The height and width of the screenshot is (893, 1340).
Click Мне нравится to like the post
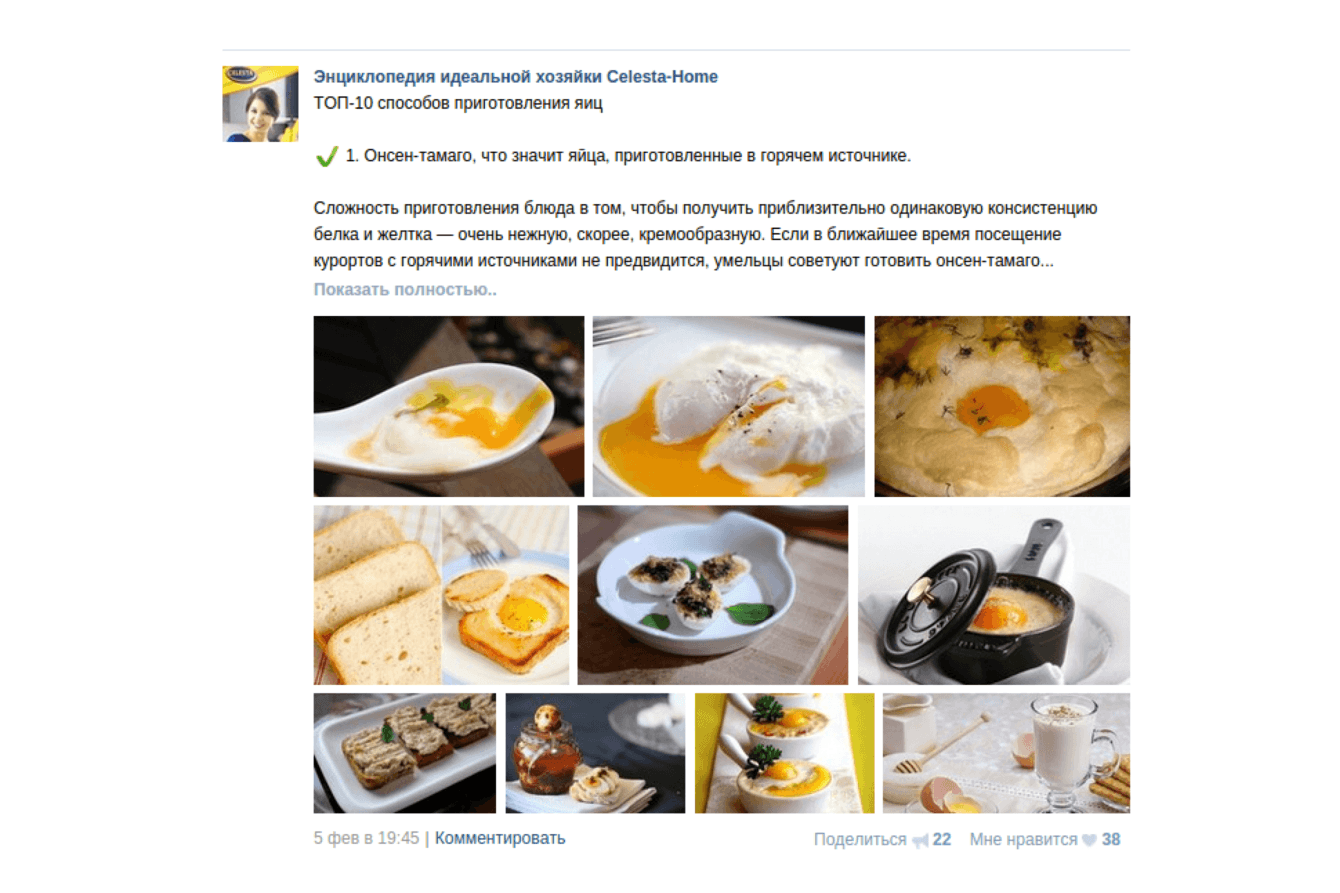(x=1023, y=840)
